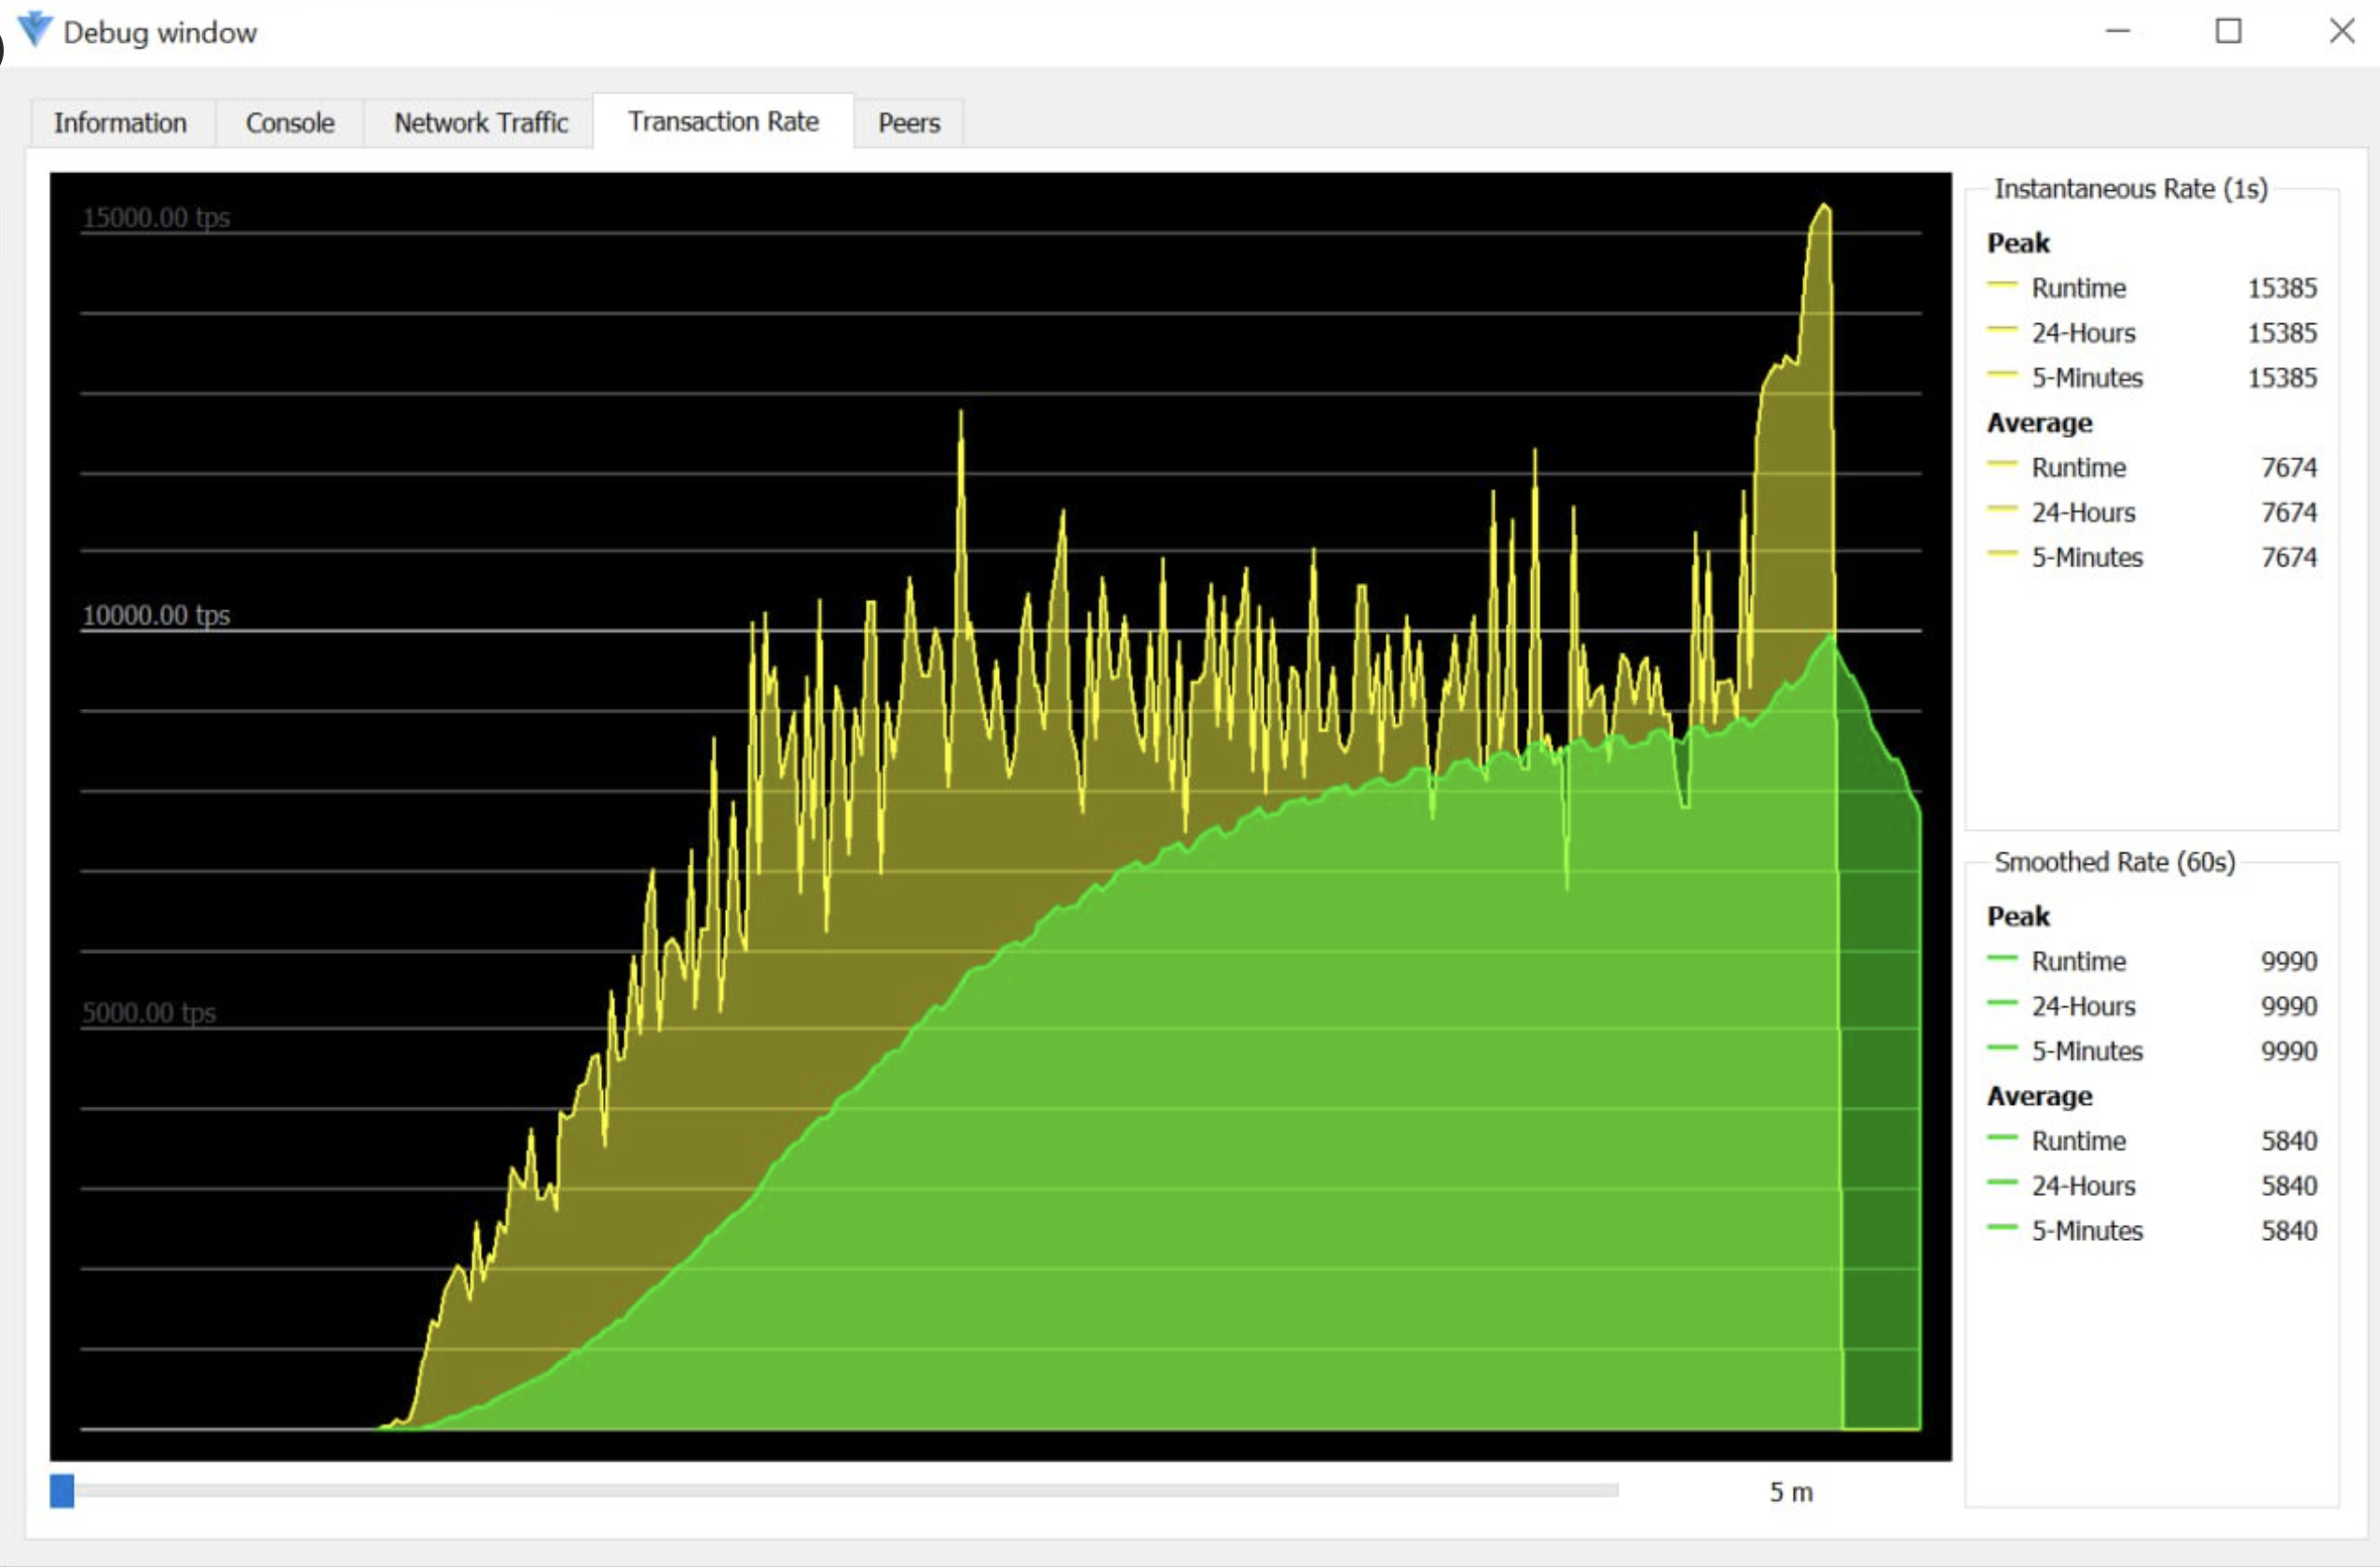
Task: Click the 15385 instantaneous peak runtime value
Action: tap(2281, 288)
